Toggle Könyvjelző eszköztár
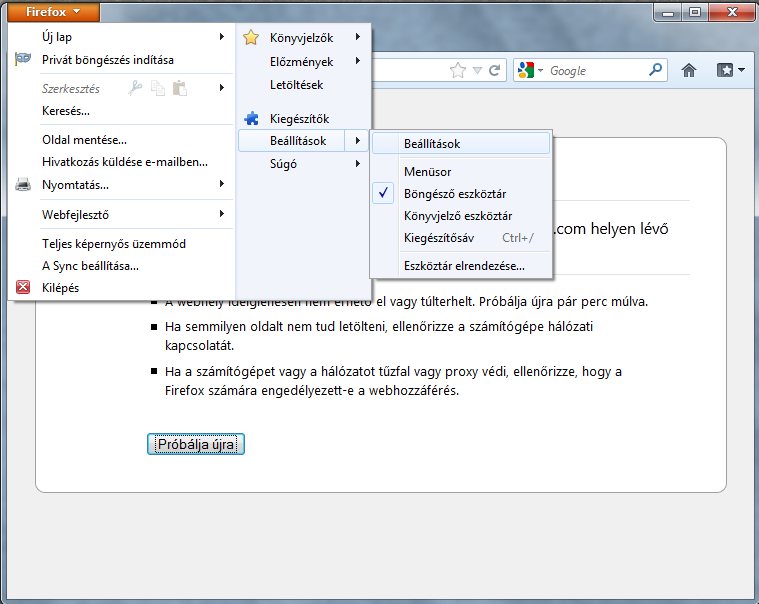Screen dimensions: 759x604 [461, 216]
